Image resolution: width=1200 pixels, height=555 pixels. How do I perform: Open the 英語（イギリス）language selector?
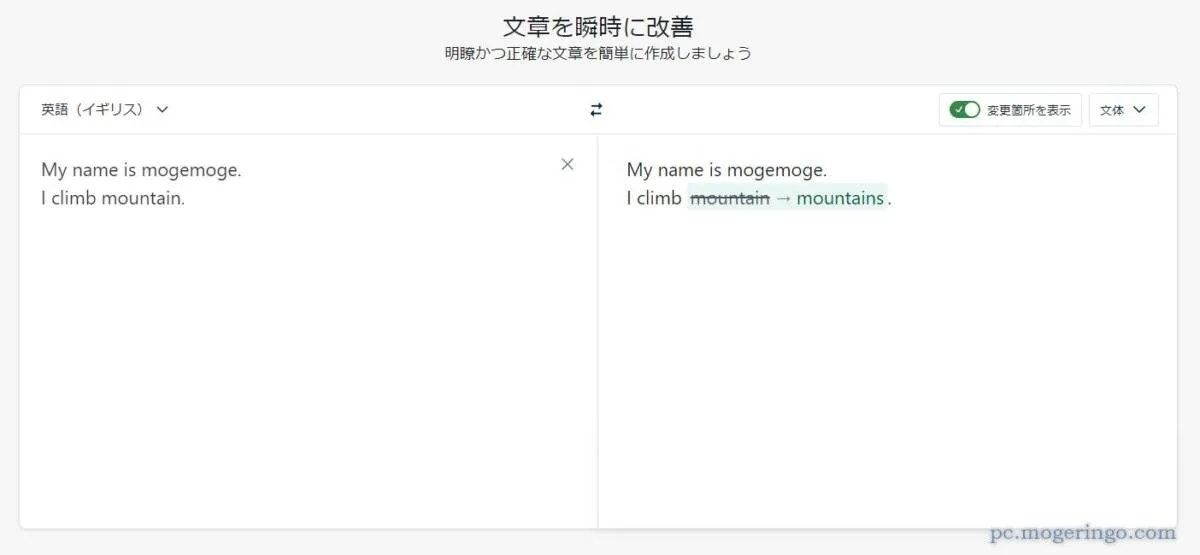click(105, 110)
